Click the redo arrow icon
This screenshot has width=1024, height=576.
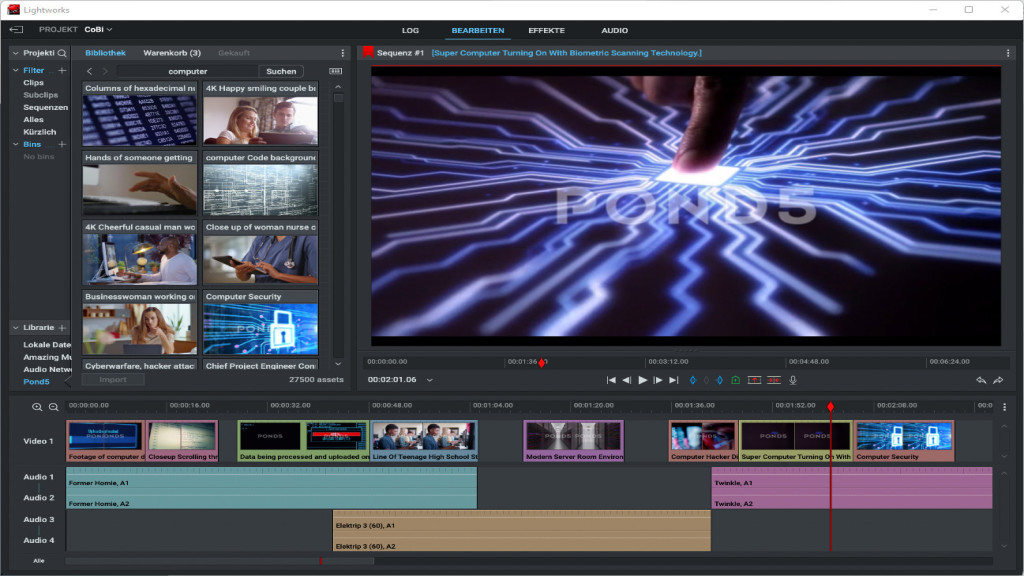tap(997, 380)
